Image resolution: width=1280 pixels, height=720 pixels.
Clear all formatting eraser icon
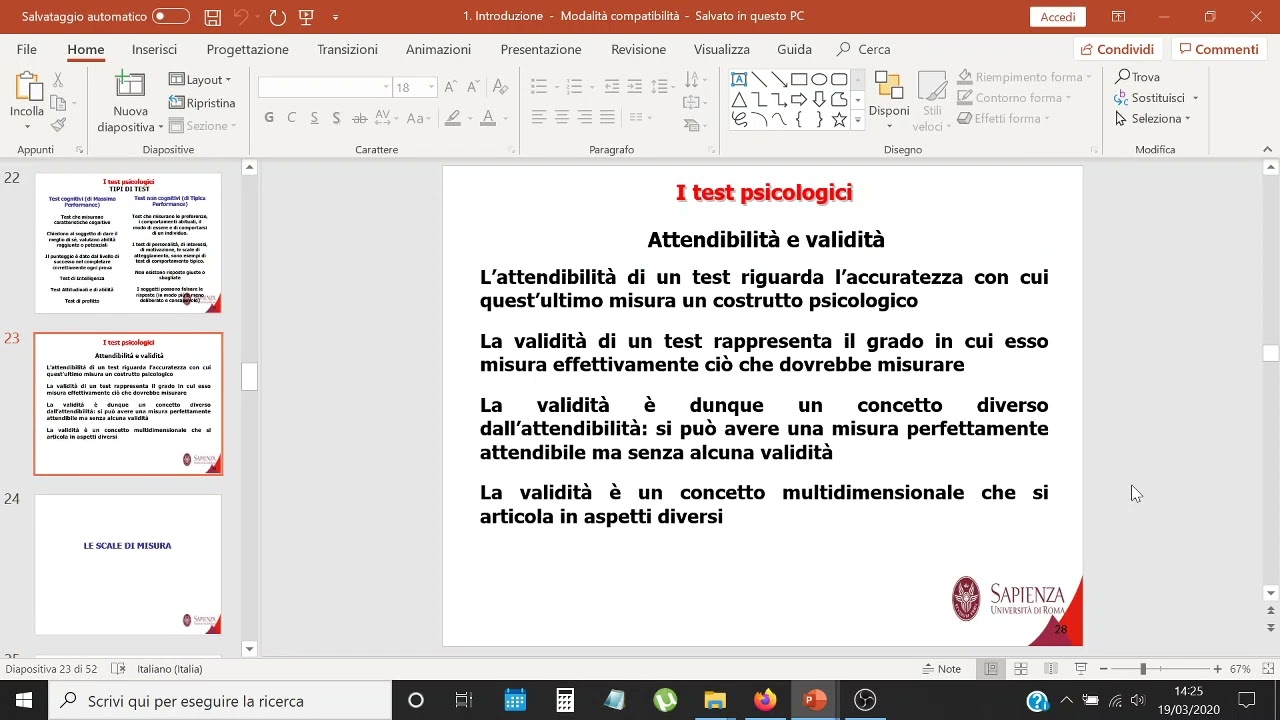[x=501, y=87]
